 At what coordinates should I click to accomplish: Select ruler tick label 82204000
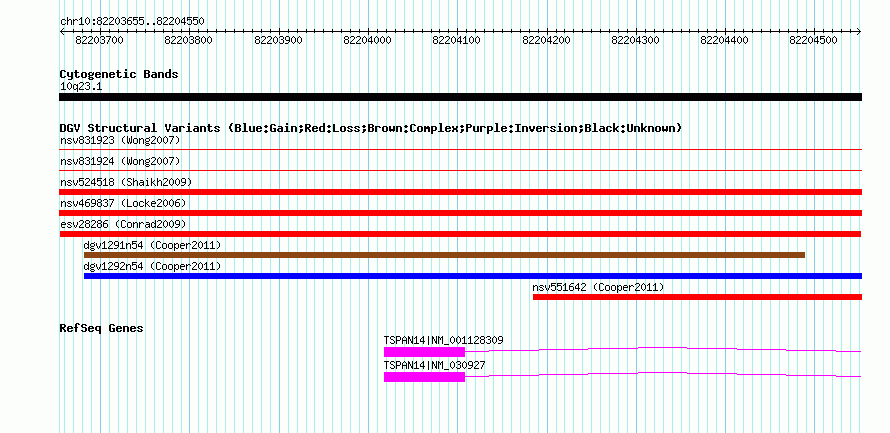point(367,40)
